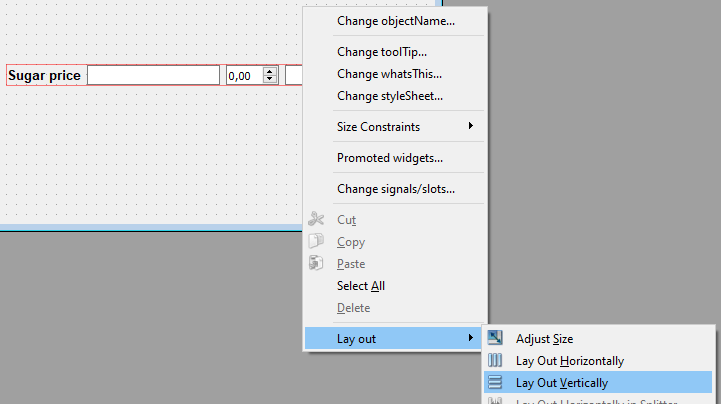This screenshot has height=404, width=721.
Task: Select Change signals/slots... option
Action: point(395,189)
